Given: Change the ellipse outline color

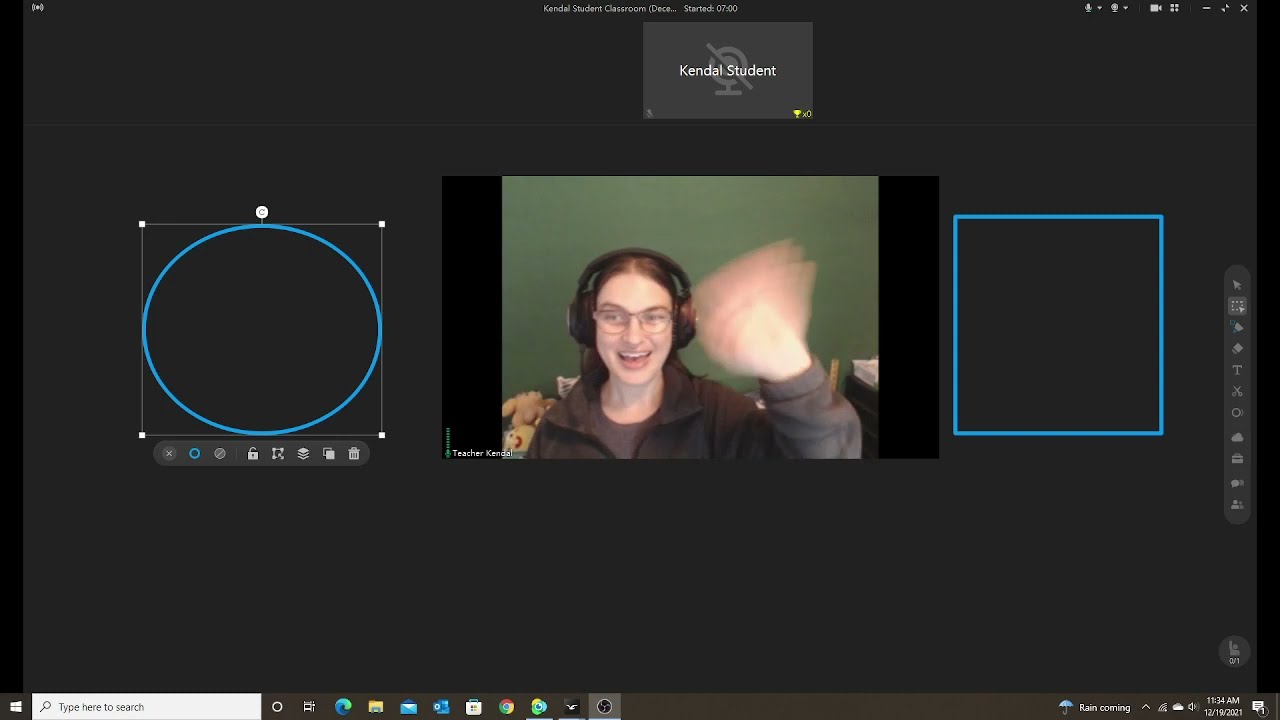Looking at the screenshot, I should tap(195, 454).
